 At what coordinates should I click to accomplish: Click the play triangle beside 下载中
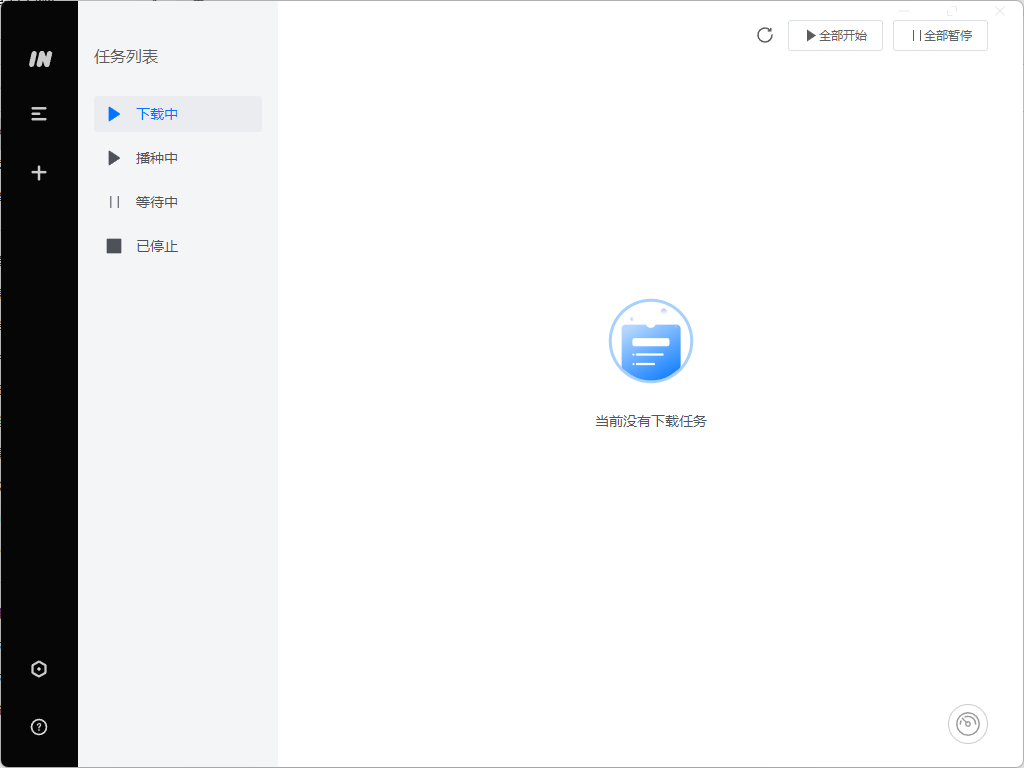coord(113,114)
